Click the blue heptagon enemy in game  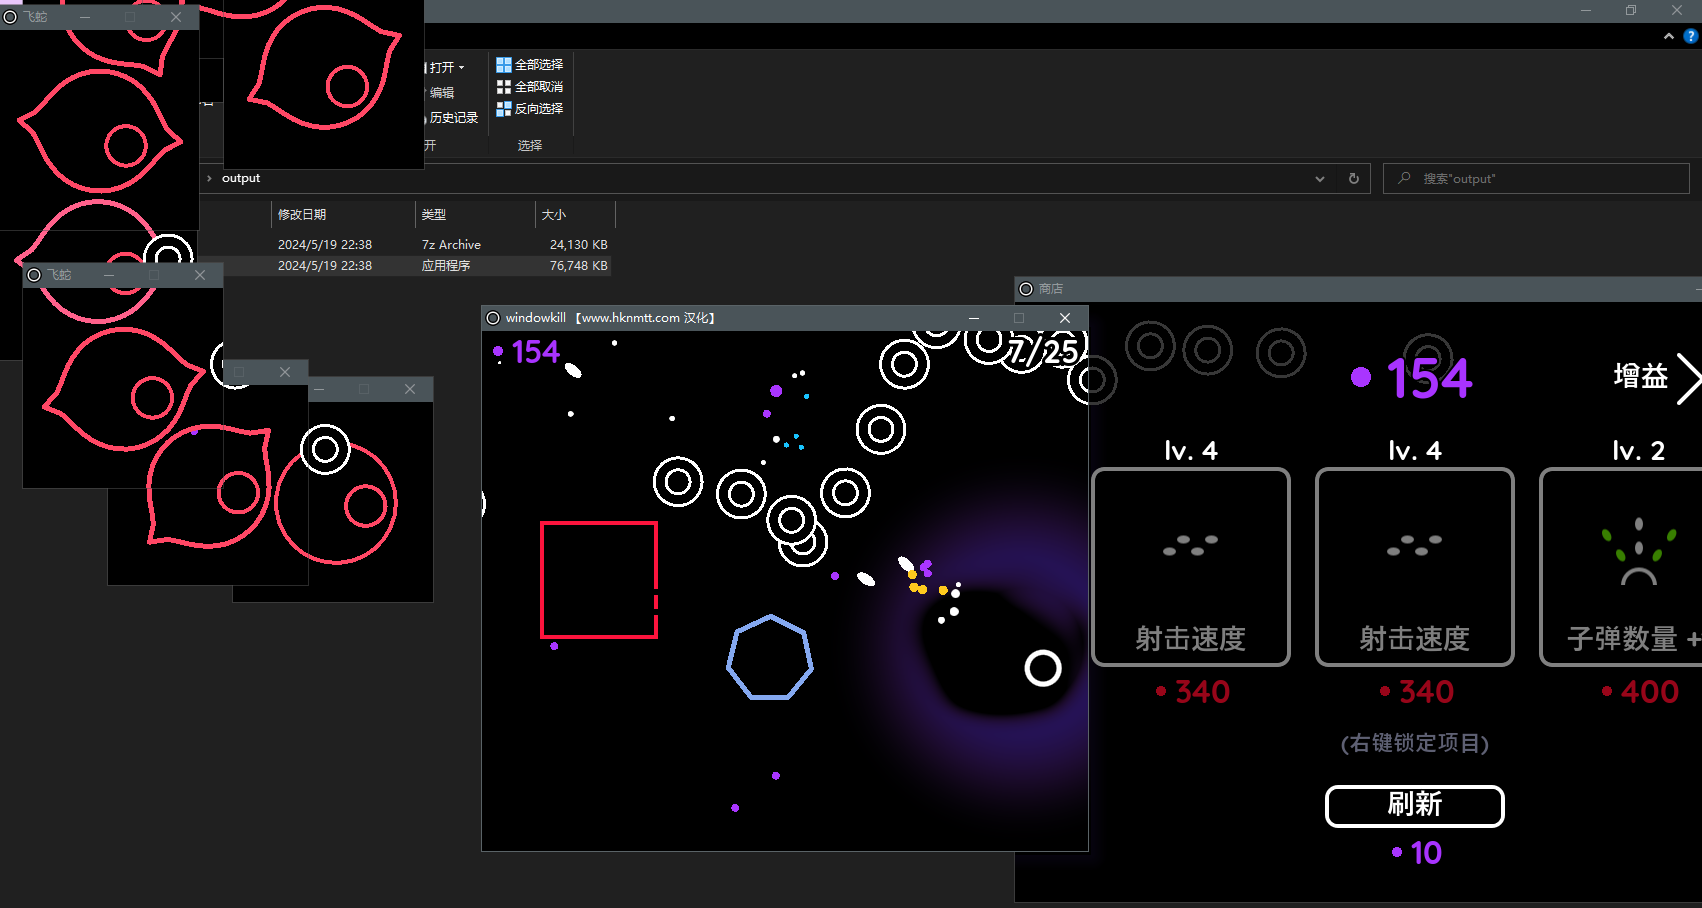(x=769, y=657)
